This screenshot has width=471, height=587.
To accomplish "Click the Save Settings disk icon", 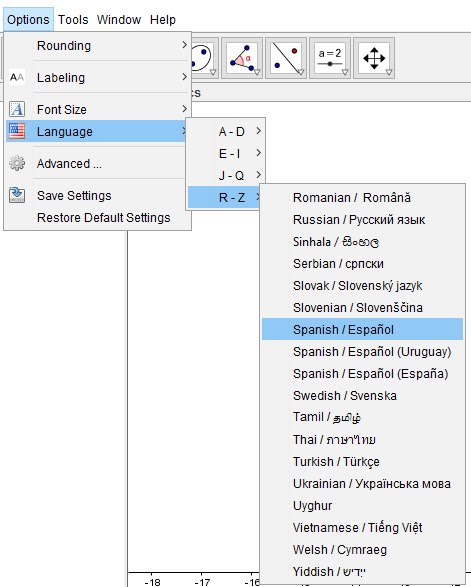I will click(17, 195).
